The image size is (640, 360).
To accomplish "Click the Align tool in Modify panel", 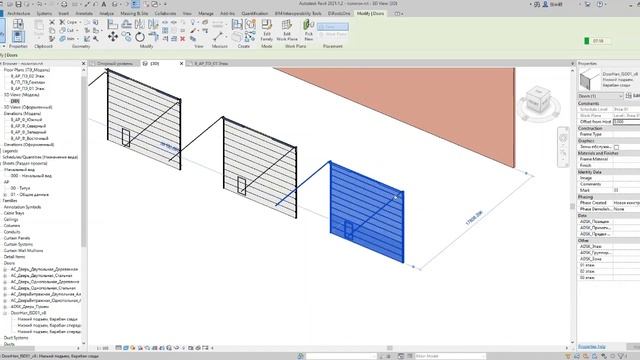I will 113,24.
